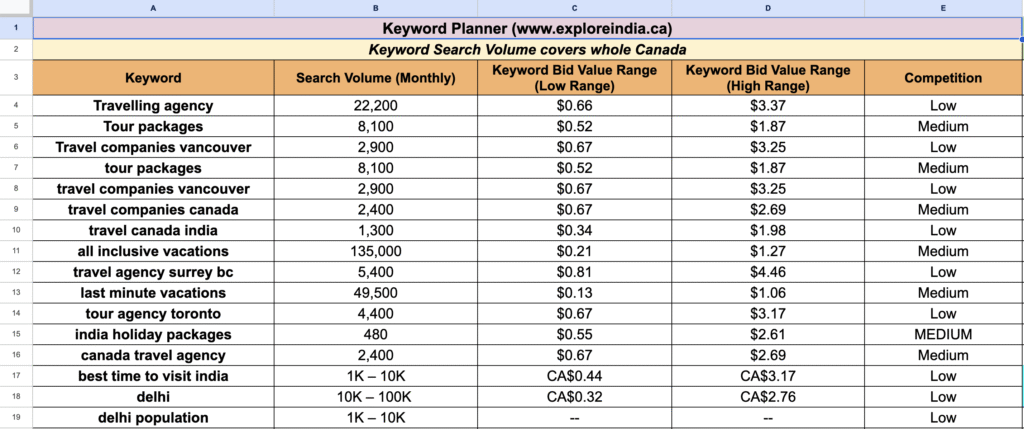Viewport: 1024px width, 429px height.
Task: Click the column E header
Action: [x=942, y=8]
